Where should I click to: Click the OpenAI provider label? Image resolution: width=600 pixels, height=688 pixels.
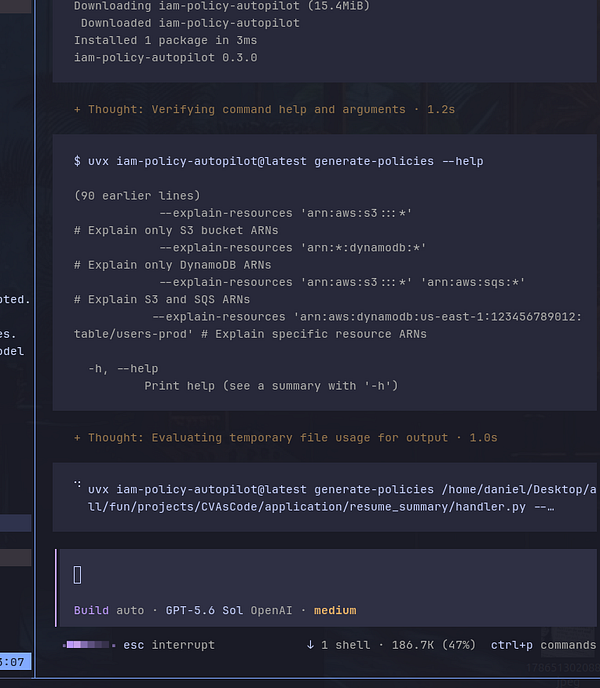click(x=271, y=610)
